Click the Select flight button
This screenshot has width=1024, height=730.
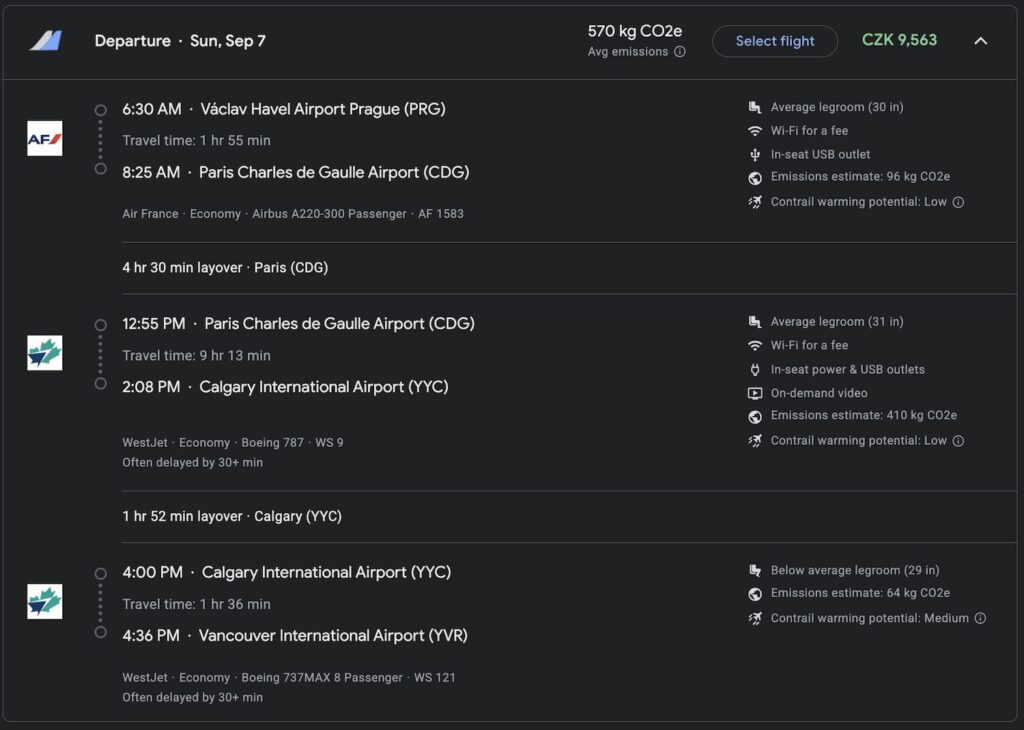tap(774, 41)
